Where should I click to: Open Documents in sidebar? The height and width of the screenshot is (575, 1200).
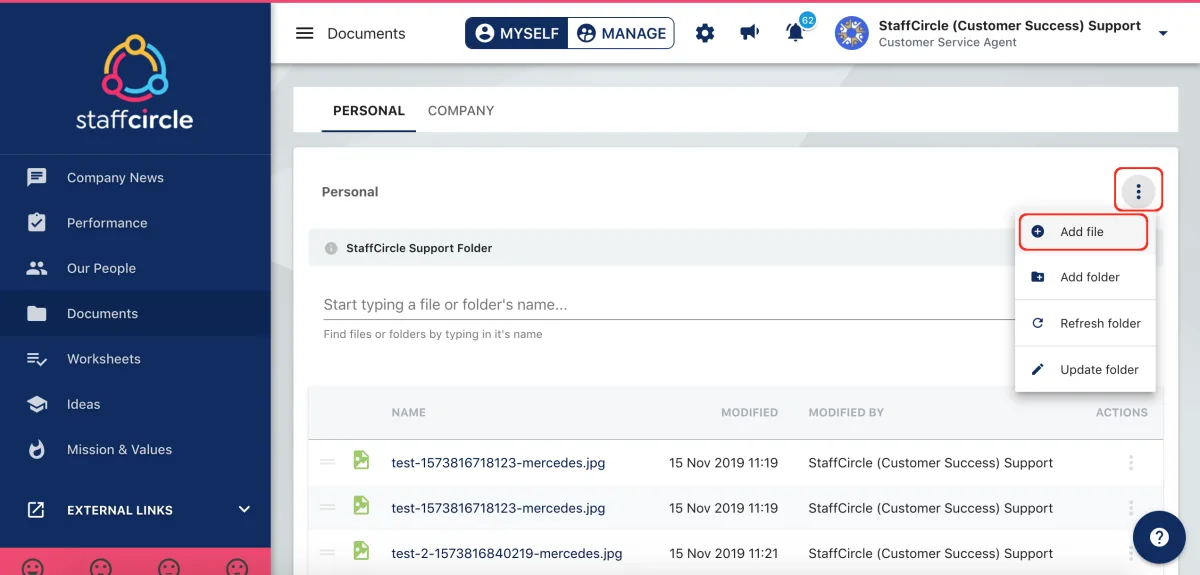click(135, 313)
